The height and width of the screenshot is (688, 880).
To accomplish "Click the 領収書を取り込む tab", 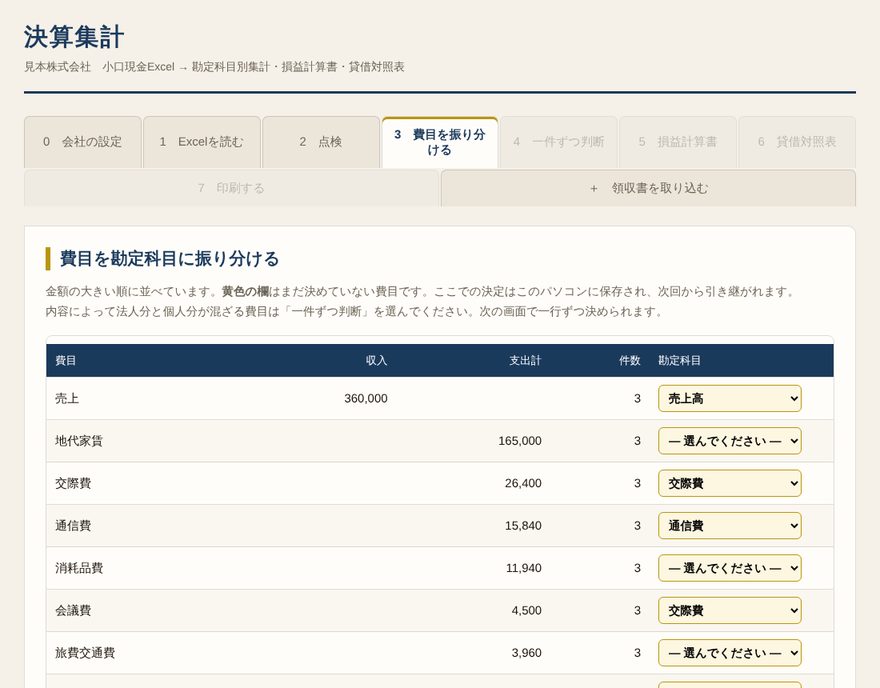I will click(x=648, y=188).
